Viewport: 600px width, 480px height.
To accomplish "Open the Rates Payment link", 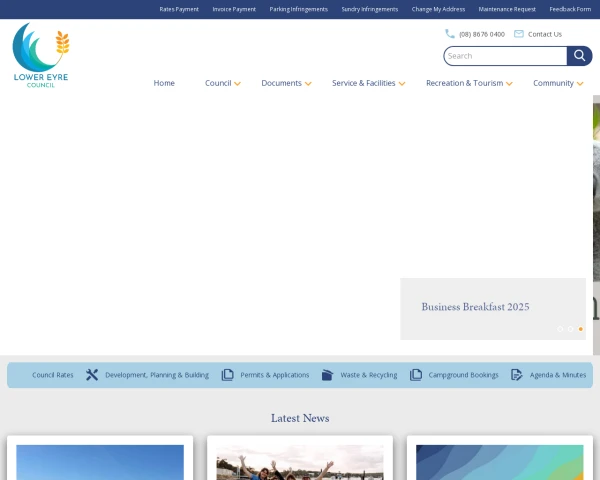I will click(x=179, y=9).
